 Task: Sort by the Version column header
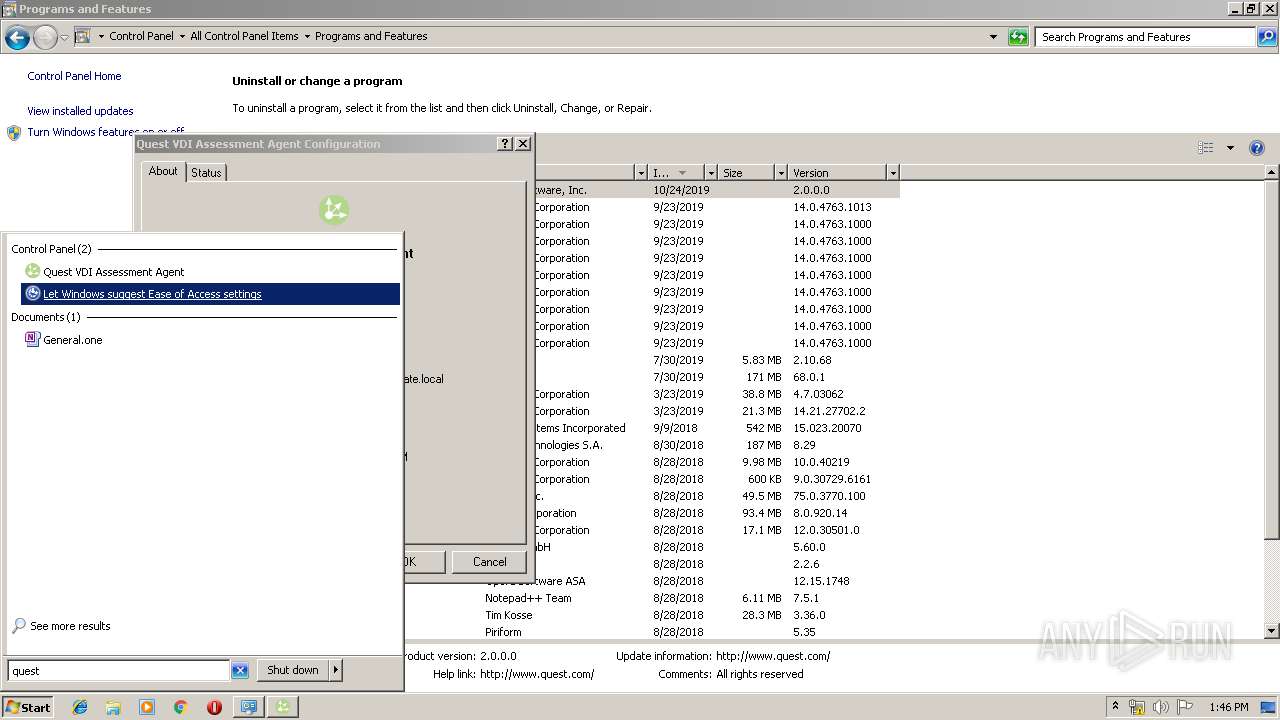(x=837, y=173)
